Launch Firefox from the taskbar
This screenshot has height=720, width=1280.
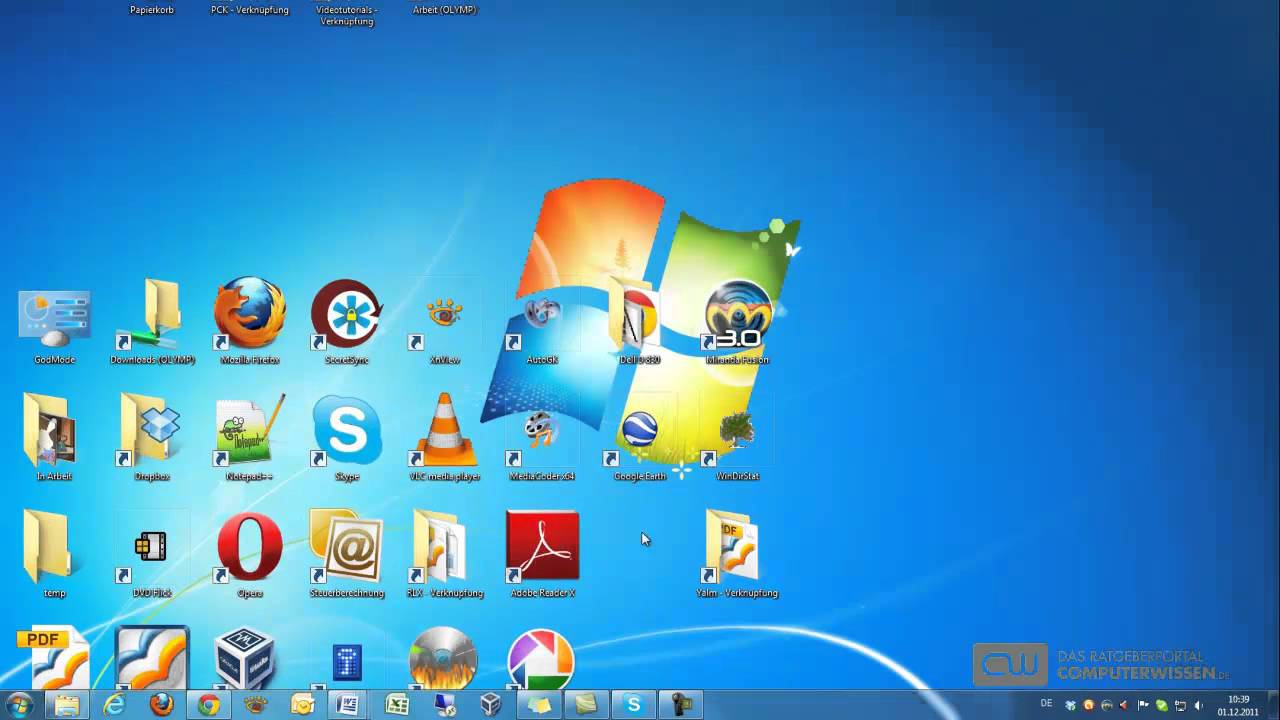[x=161, y=705]
